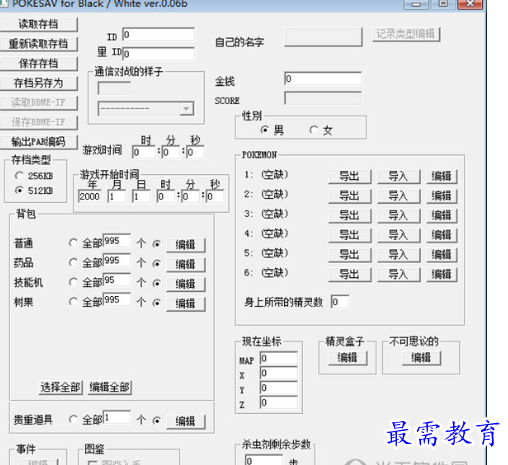Select the edit radio beside 普通 编辑
Image resolution: width=508 pixels, height=465 pixels.
[x=156, y=244]
